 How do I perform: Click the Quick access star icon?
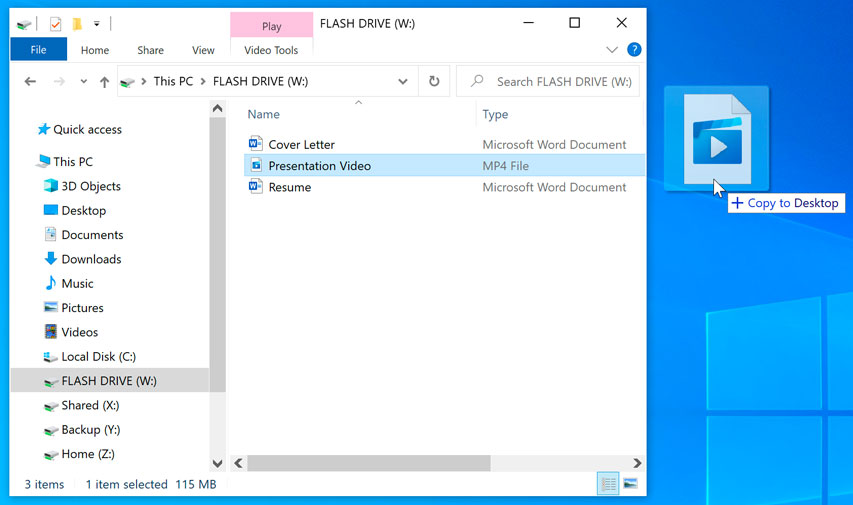[x=44, y=129]
